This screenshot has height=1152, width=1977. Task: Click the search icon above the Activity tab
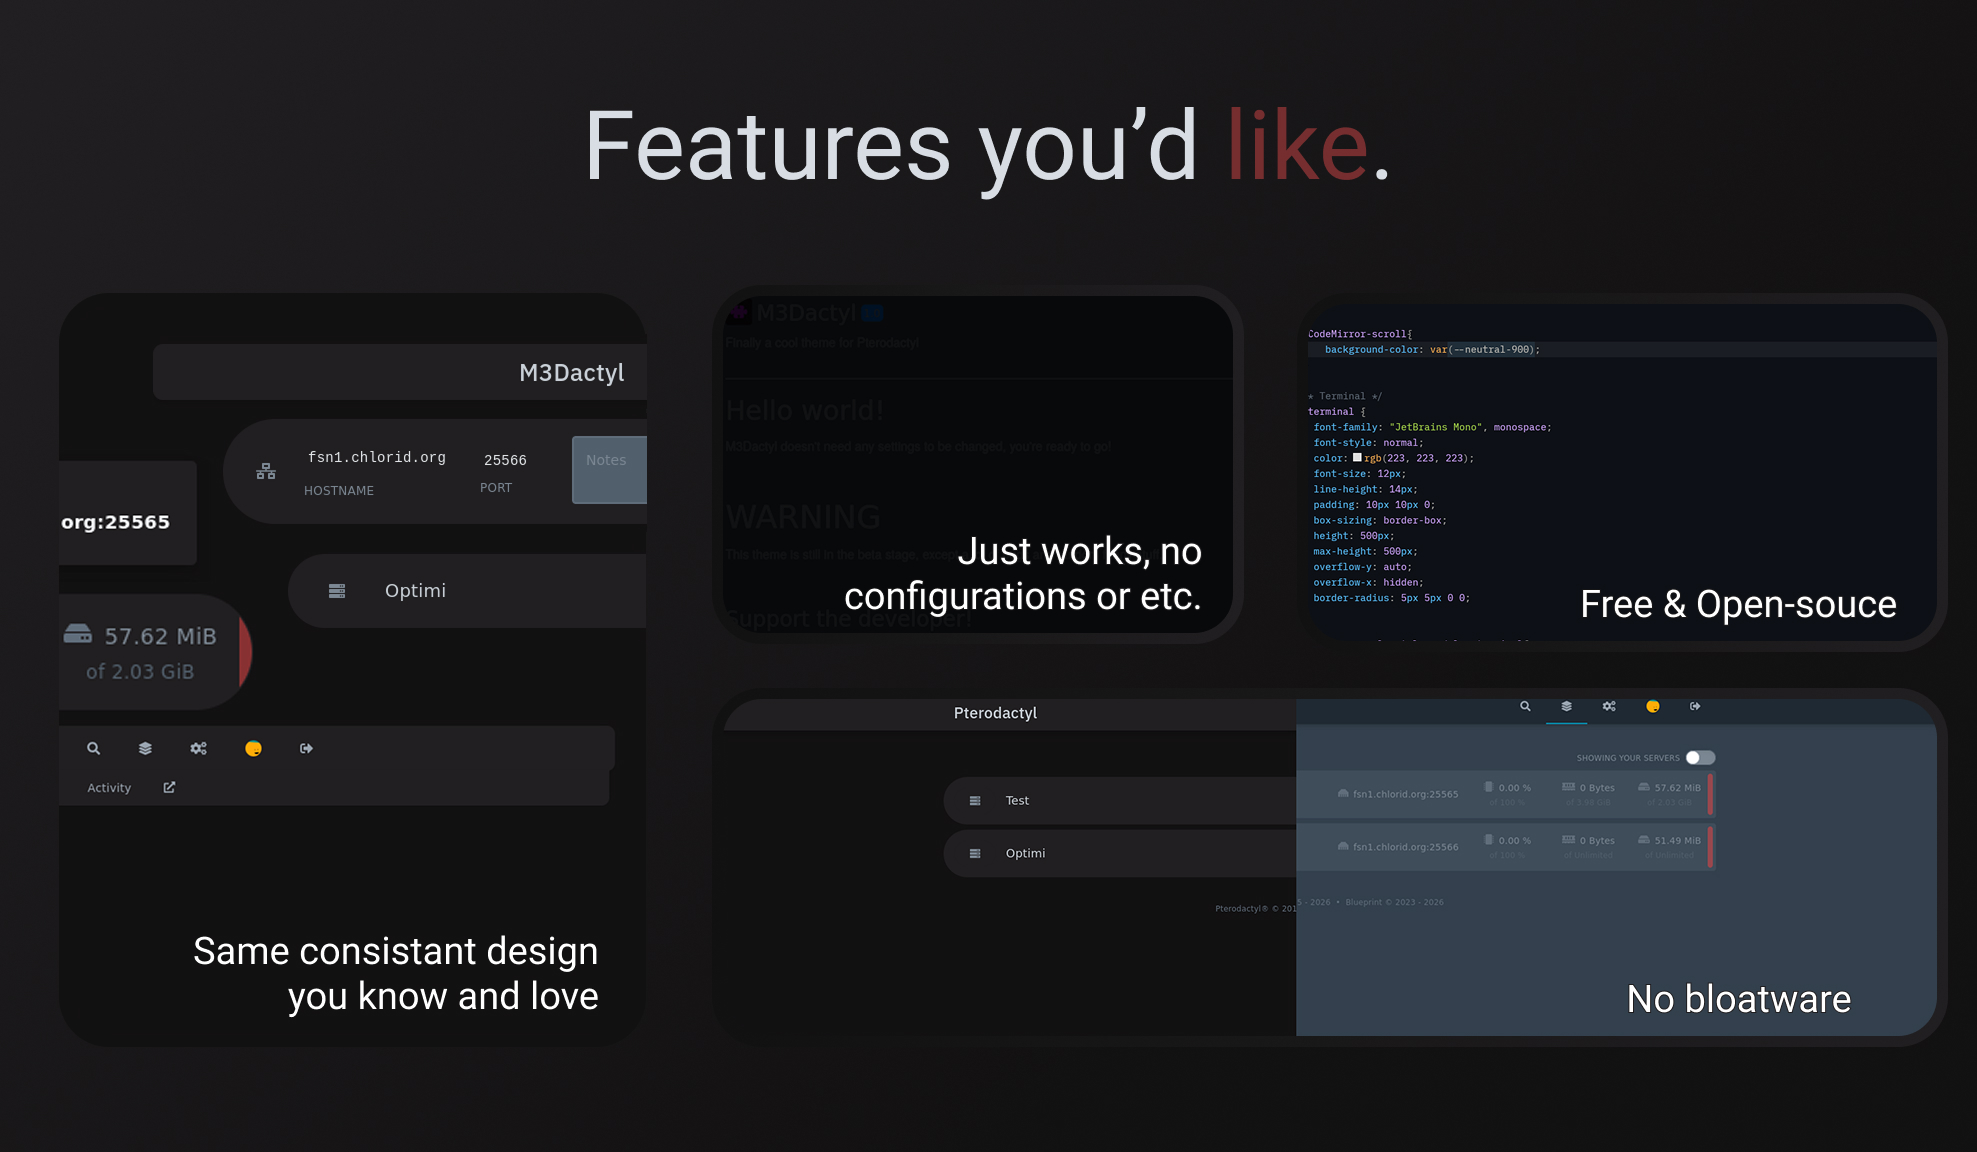click(93, 748)
